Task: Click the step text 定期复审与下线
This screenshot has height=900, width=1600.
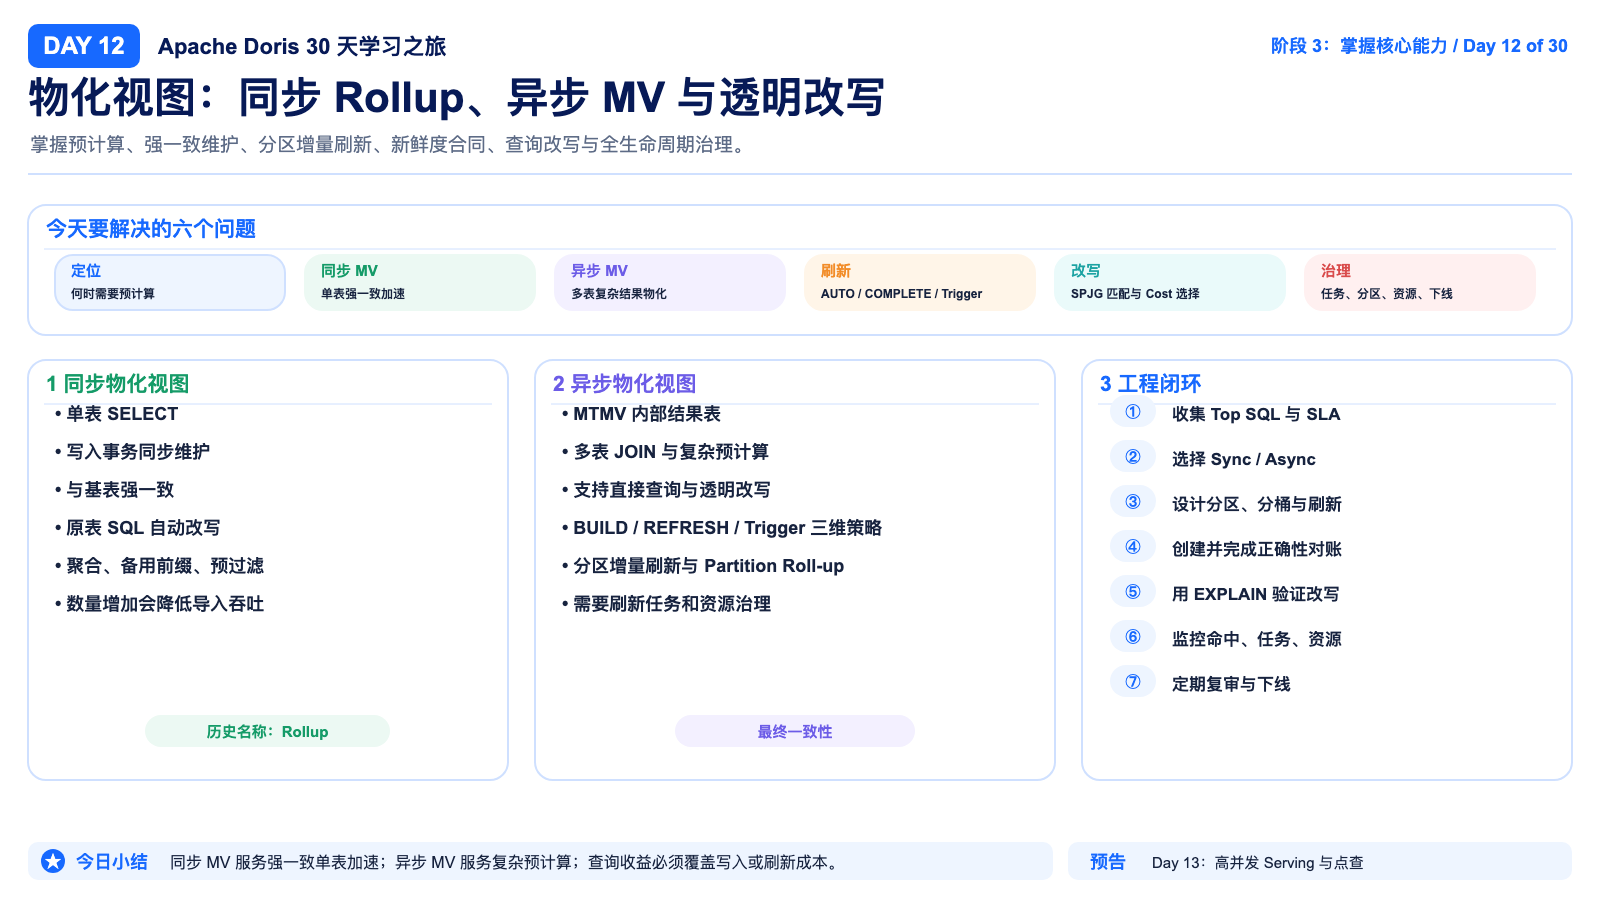Action: [1231, 684]
